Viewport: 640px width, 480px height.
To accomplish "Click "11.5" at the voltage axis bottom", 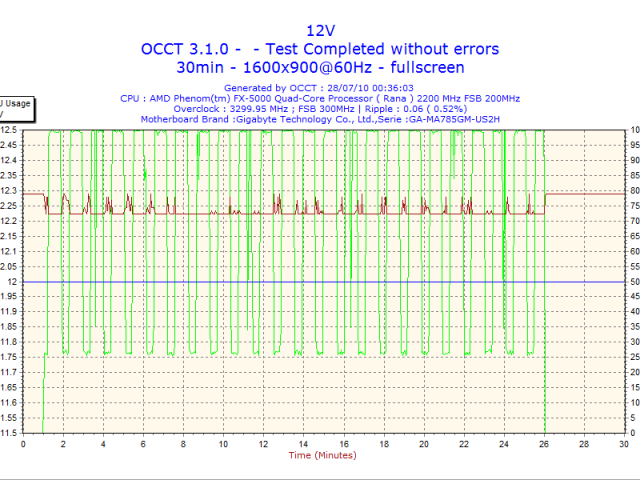I will pyautogui.click(x=8, y=433).
